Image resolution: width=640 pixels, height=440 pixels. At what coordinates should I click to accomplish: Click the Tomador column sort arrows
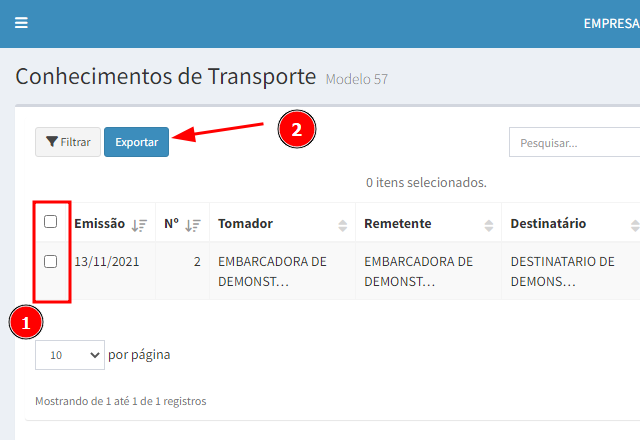343,225
